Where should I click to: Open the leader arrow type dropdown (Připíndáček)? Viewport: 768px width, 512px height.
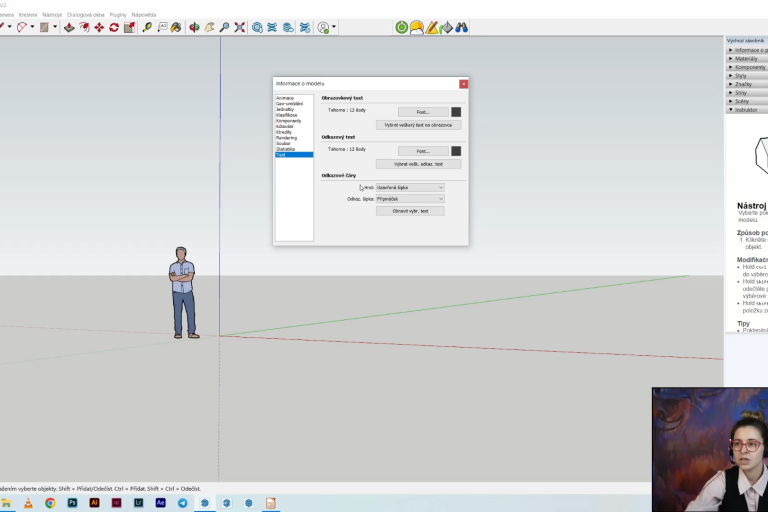pos(410,199)
